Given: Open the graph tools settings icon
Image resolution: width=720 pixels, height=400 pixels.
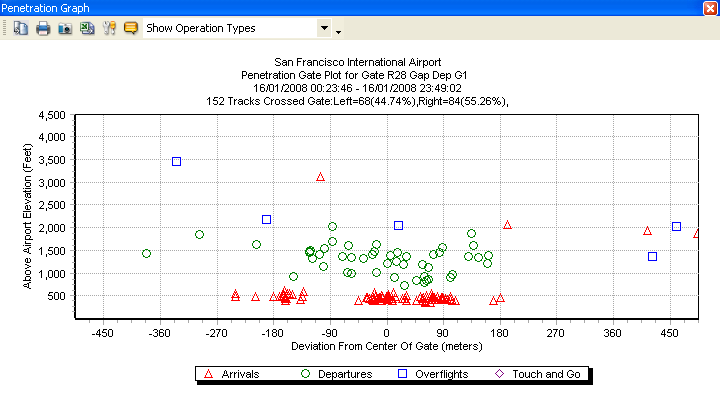Looking at the screenshot, I should point(109,28).
